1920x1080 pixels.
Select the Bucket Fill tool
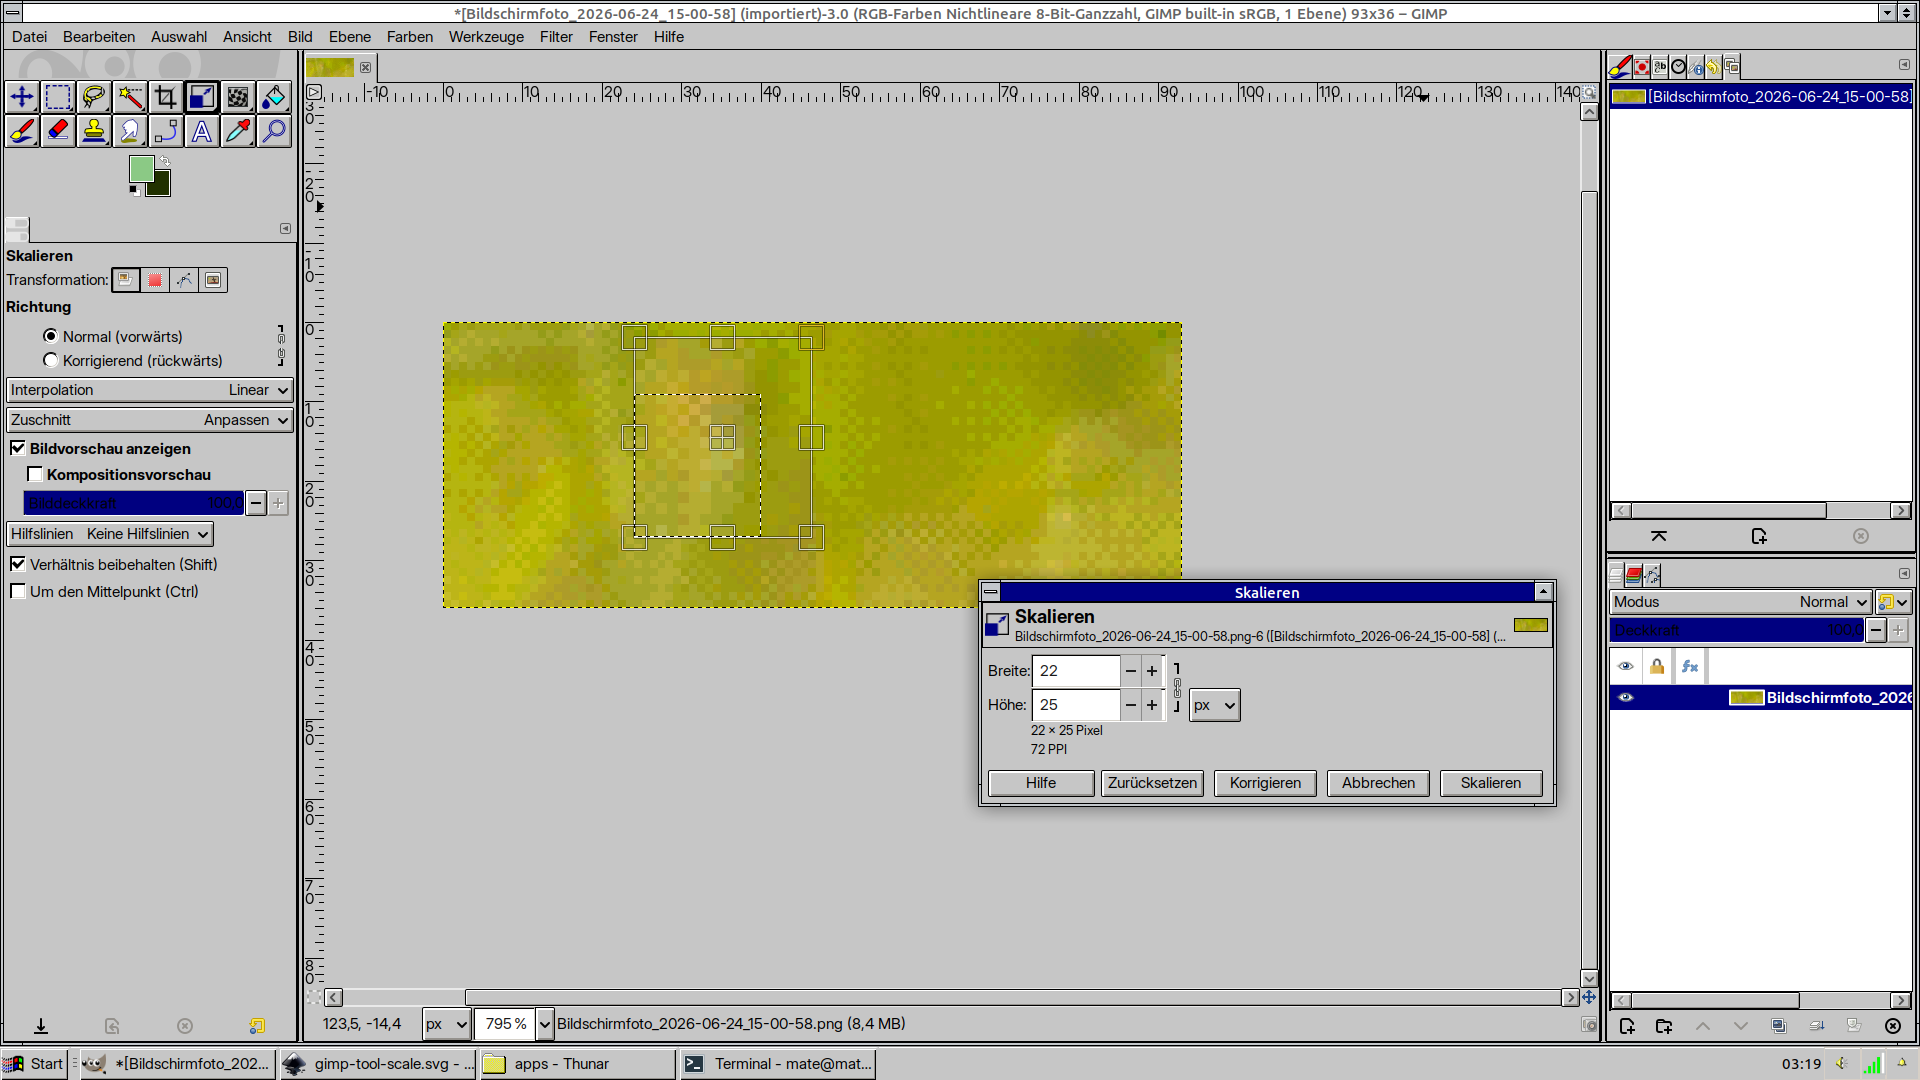point(274,97)
